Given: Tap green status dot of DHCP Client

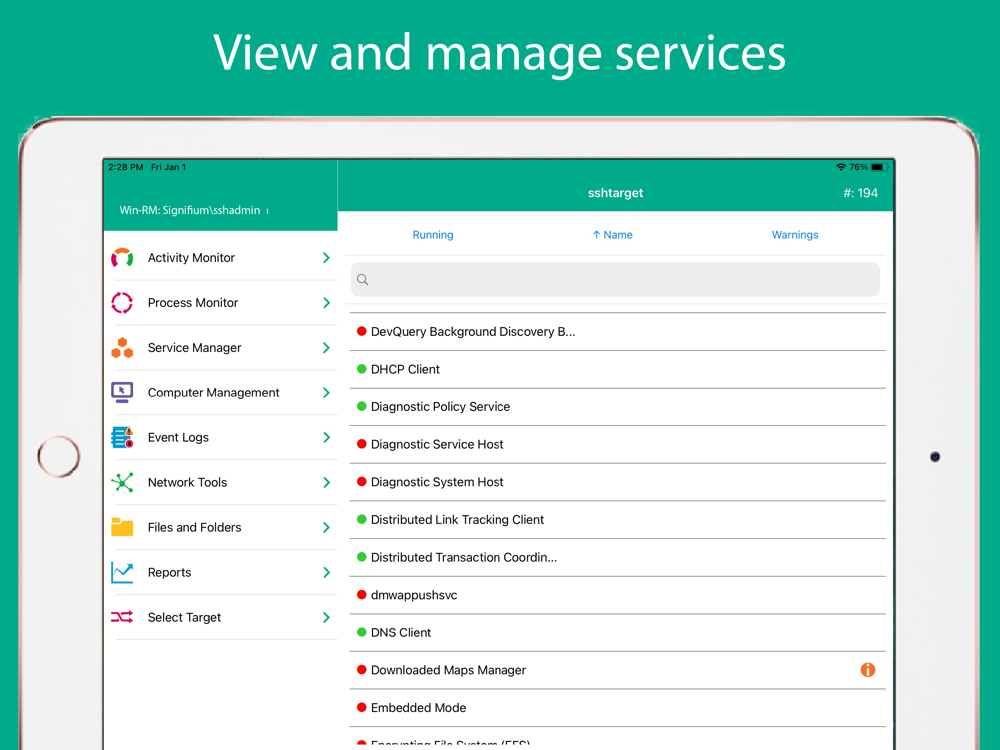Looking at the screenshot, I should (x=362, y=369).
